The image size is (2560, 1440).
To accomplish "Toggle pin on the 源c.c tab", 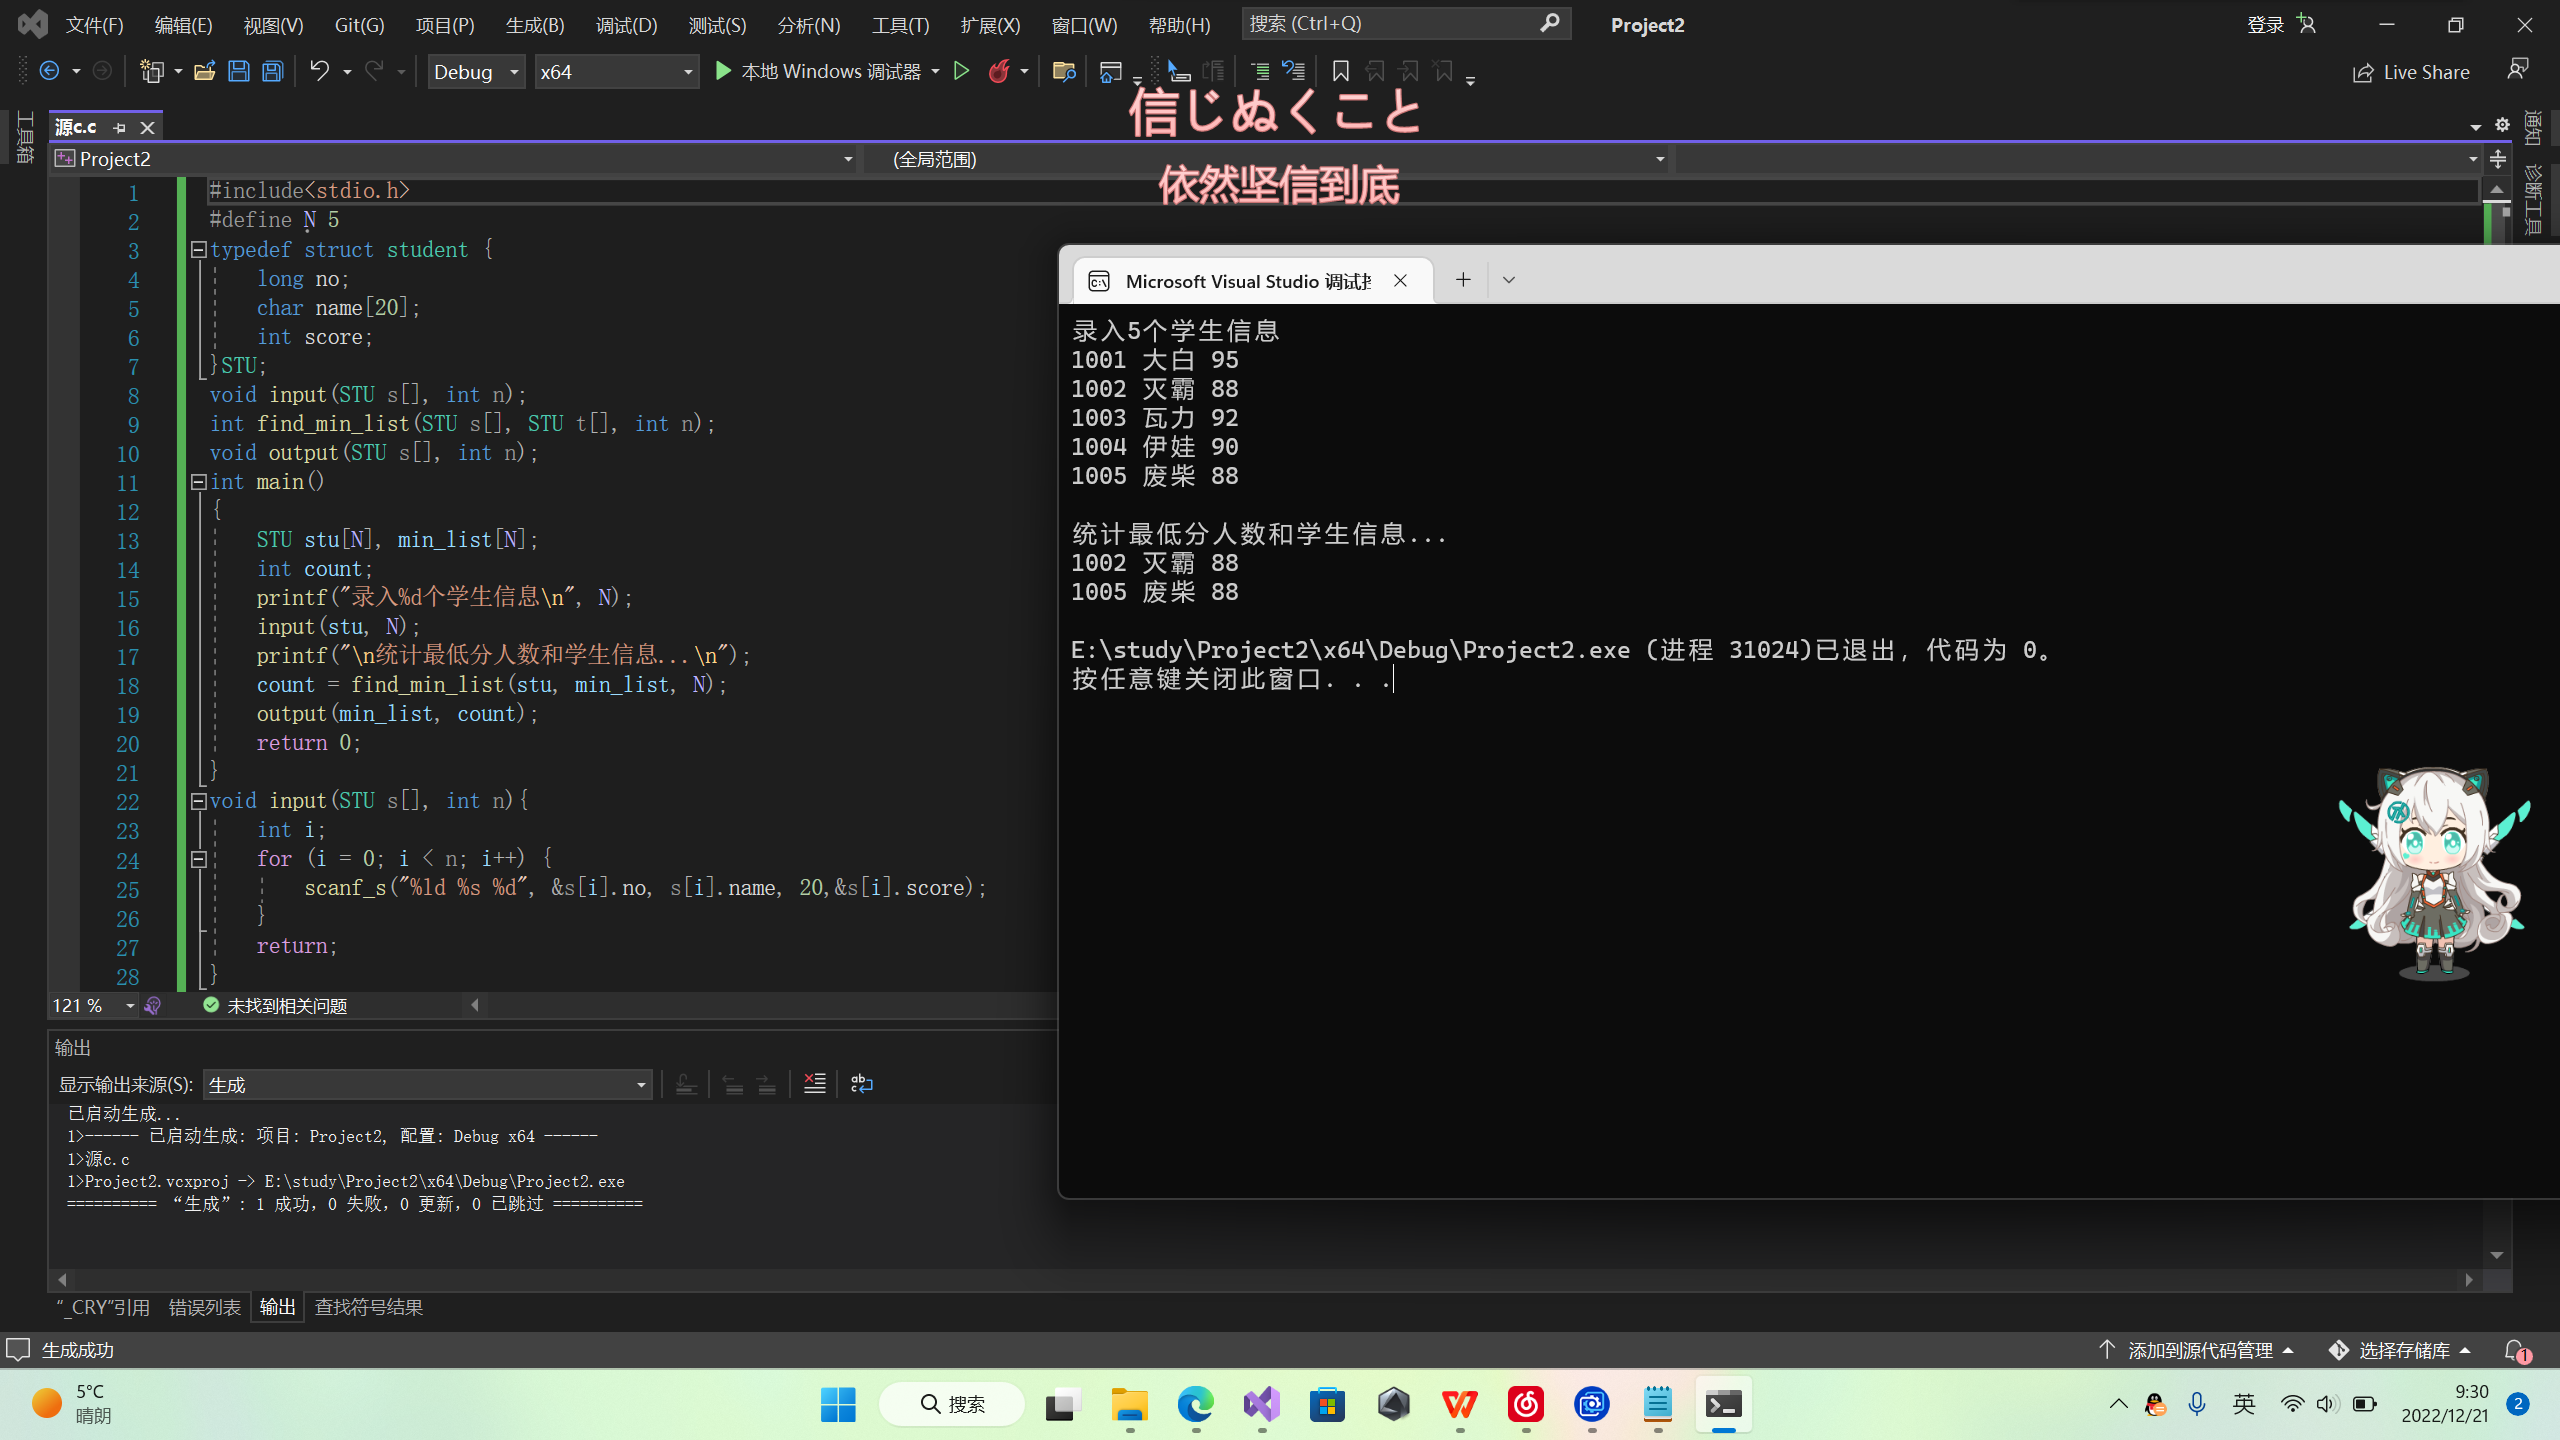I will pos(120,127).
